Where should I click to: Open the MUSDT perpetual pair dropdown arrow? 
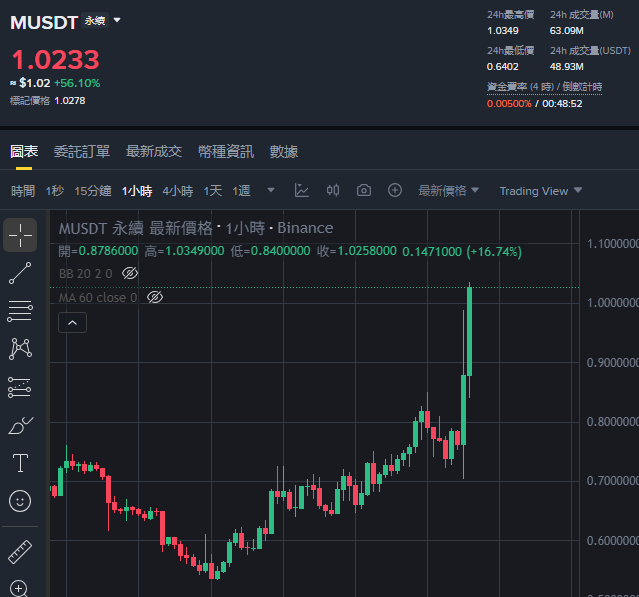click(x=117, y=20)
